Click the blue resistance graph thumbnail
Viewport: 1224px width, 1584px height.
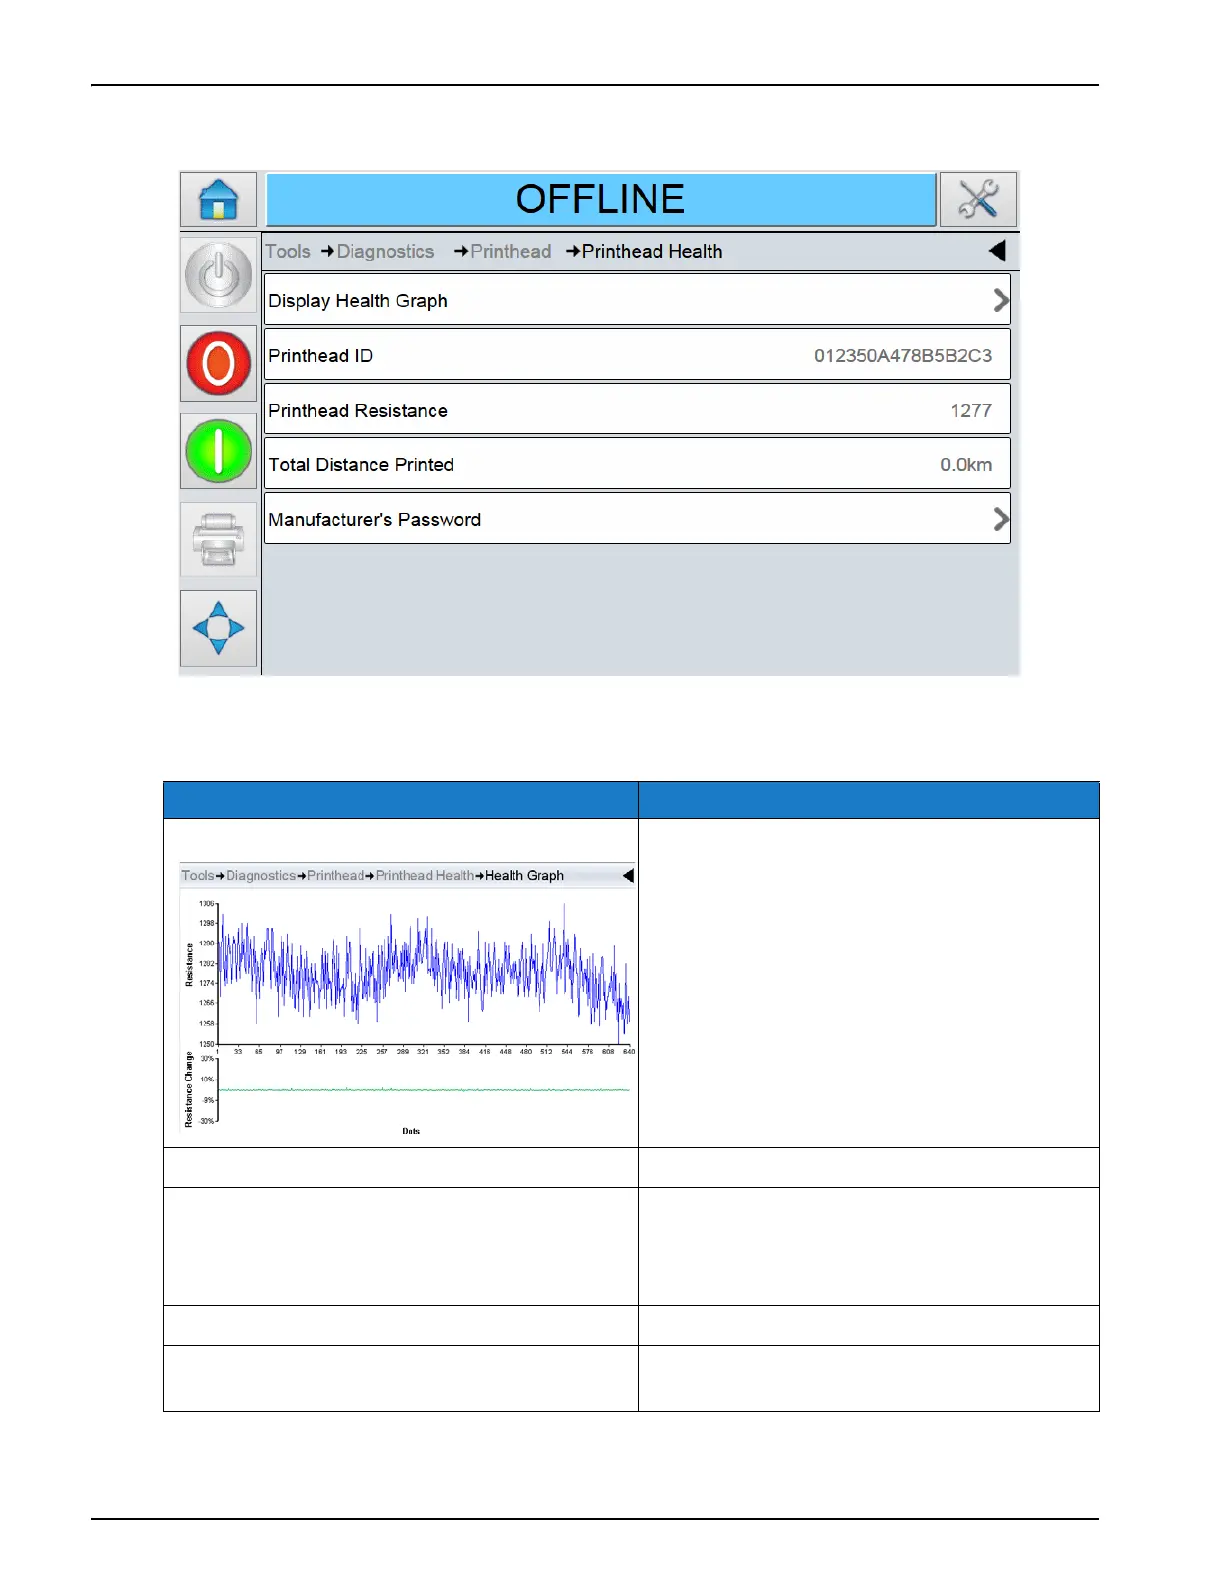point(424,974)
